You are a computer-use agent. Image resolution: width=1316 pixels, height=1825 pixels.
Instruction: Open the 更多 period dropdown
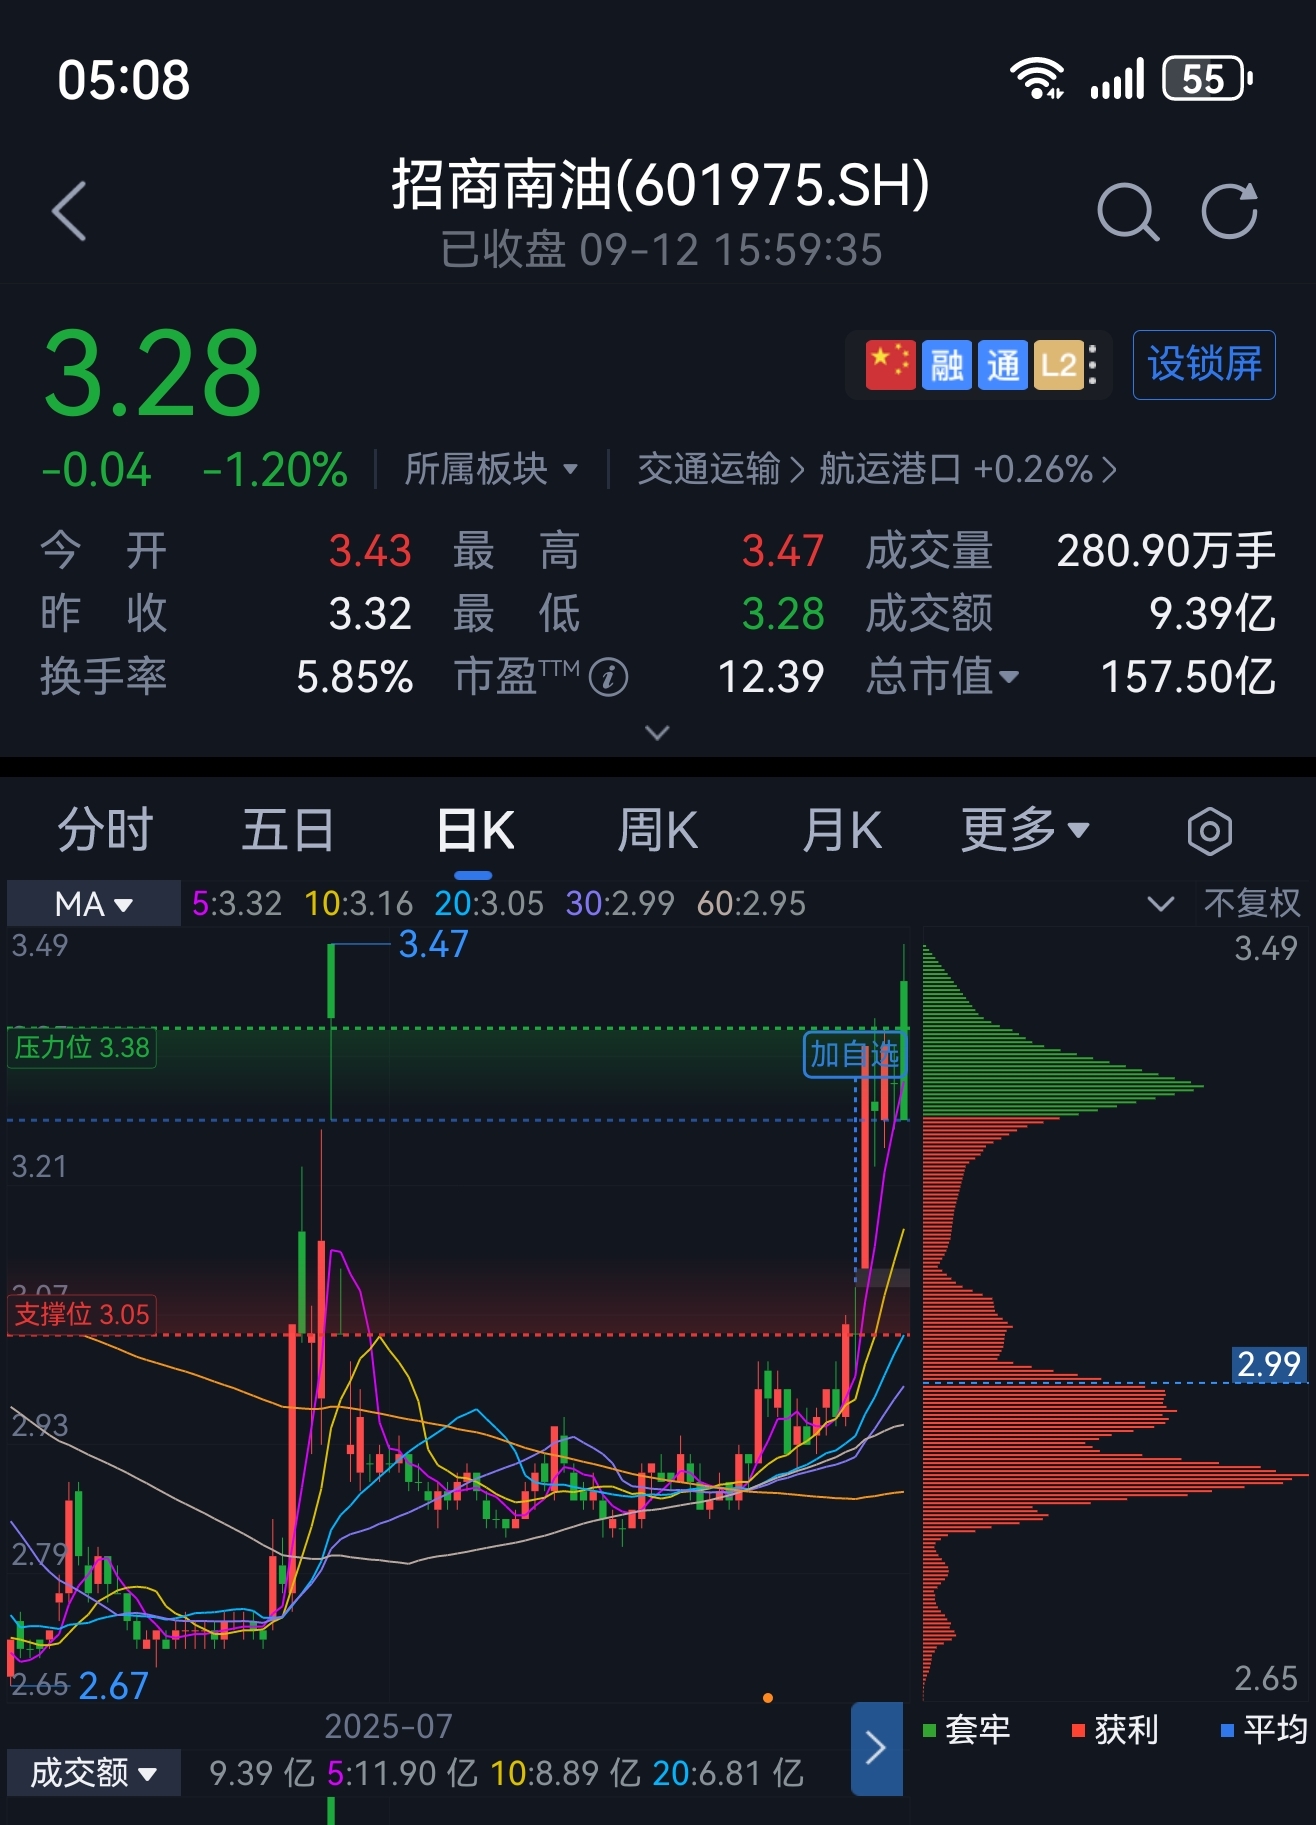click(1025, 830)
